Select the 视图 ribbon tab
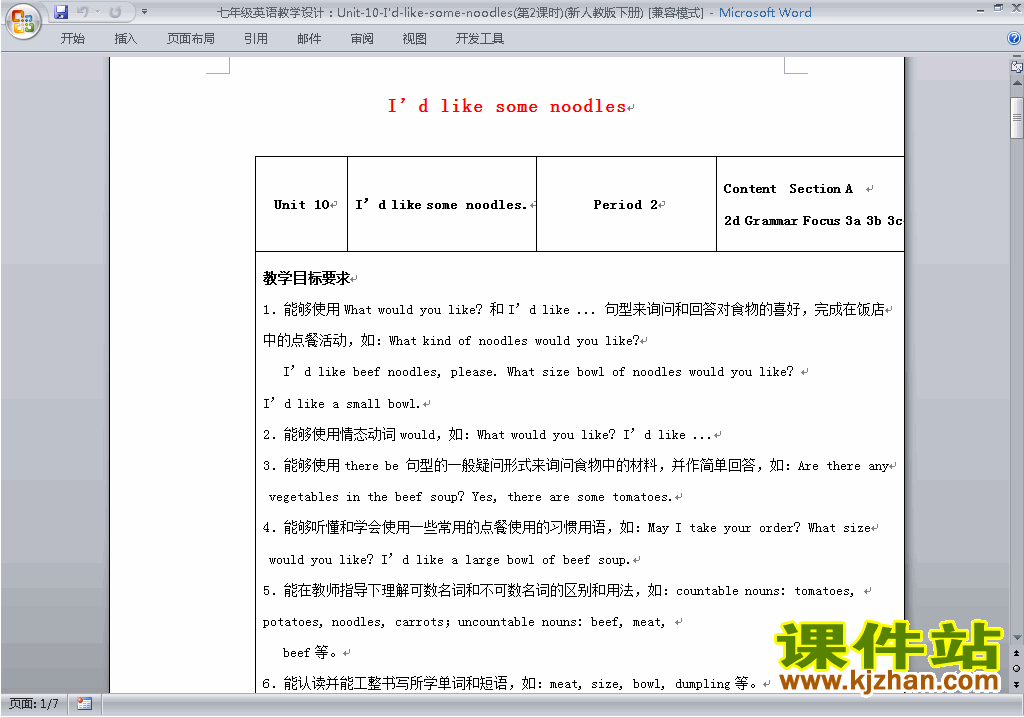 coord(414,39)
